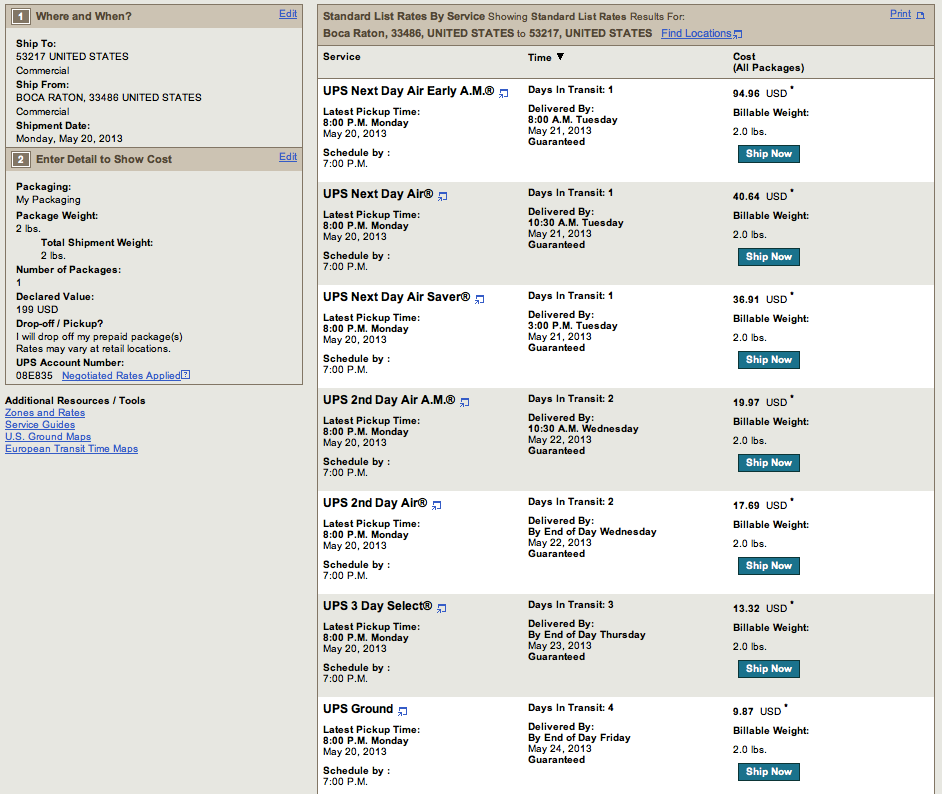Edit the Where and When section

click(288, 14)
